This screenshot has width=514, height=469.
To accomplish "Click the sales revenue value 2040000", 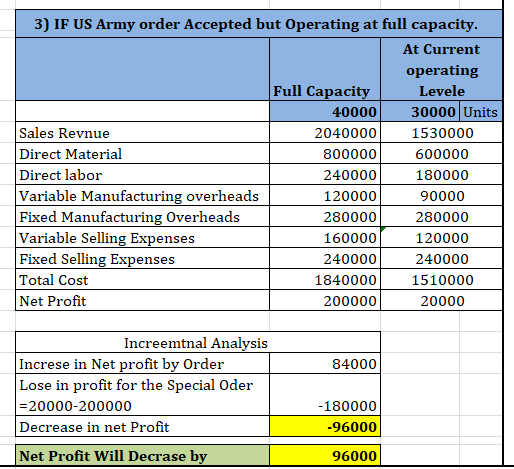I will click(325, 133).
